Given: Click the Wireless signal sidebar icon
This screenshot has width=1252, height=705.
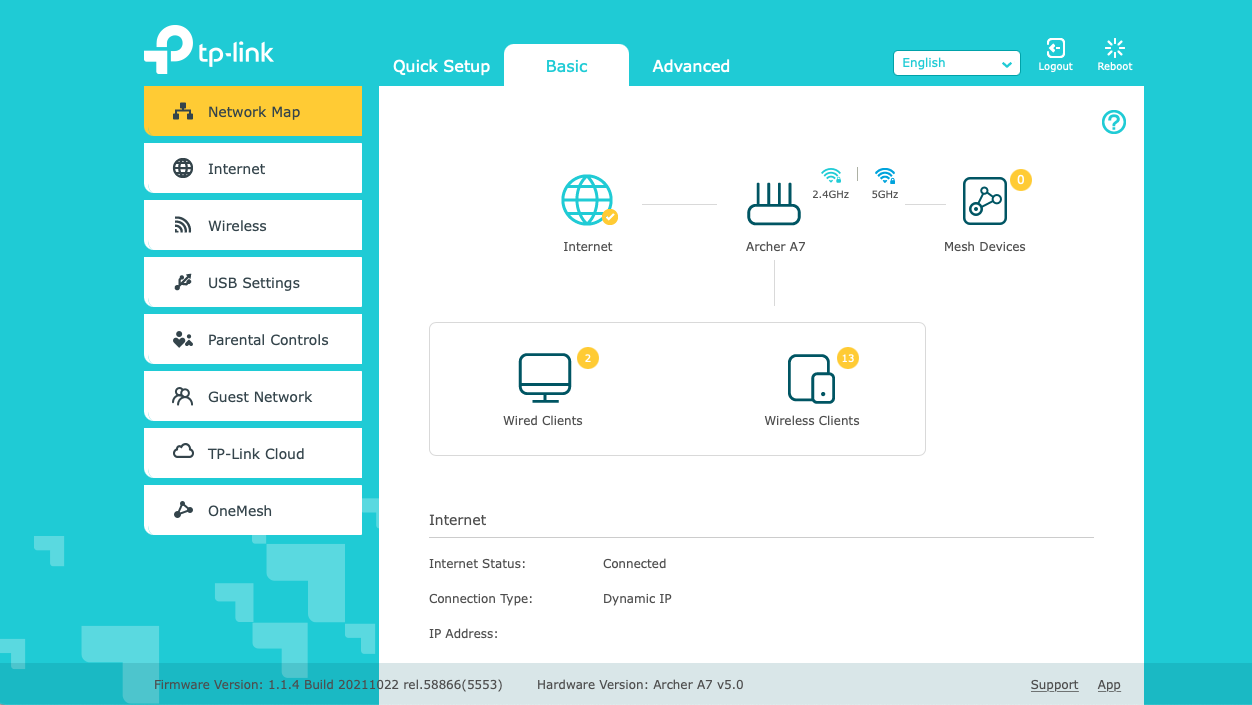Looking at the screenshot, I should [183, 226].
